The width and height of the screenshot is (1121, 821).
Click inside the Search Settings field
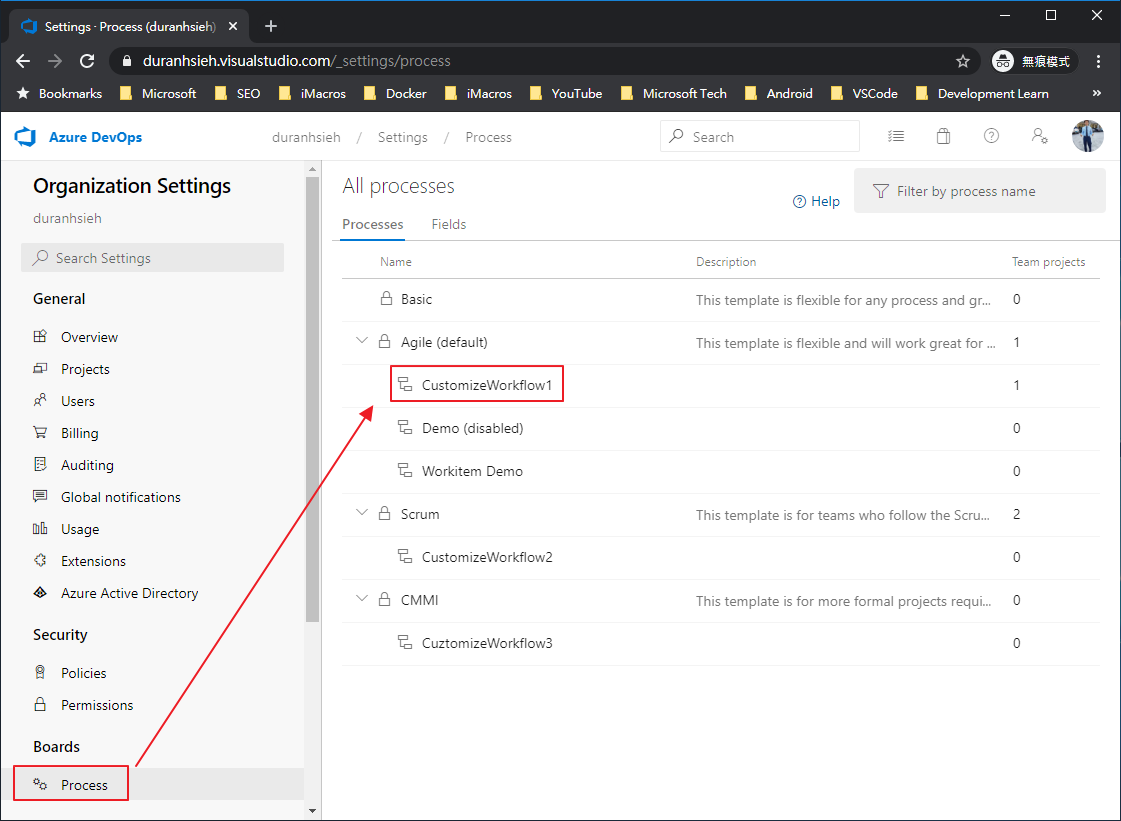coord(152,258)
